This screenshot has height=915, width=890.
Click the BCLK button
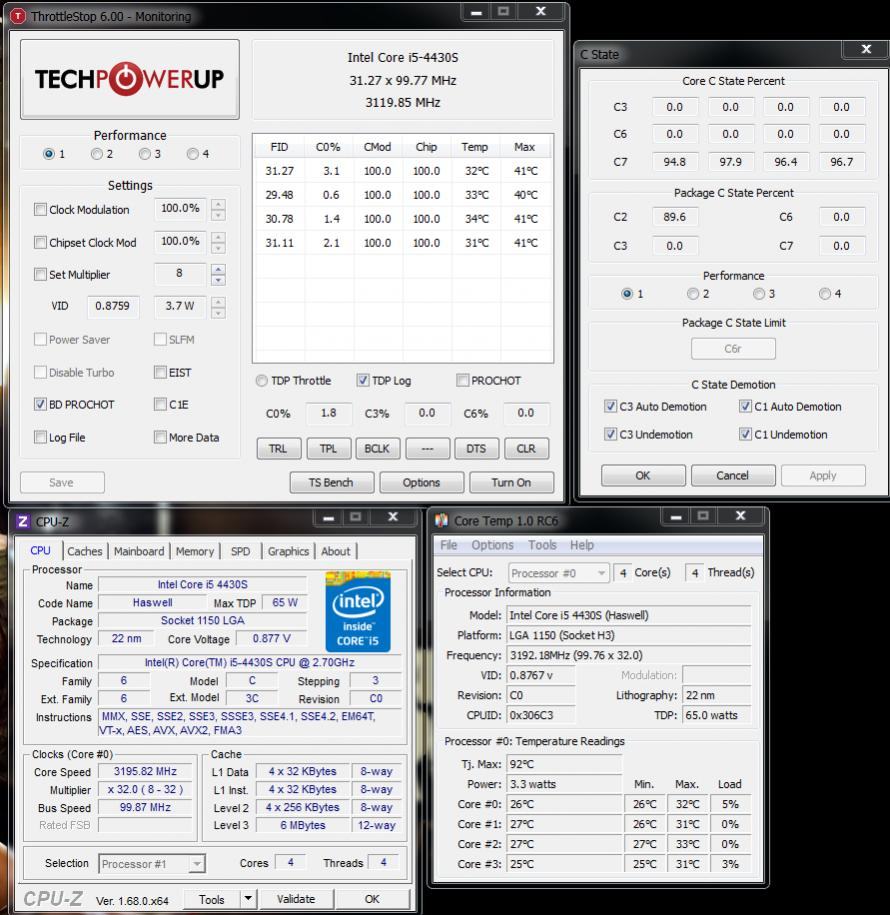coord(378,448)
